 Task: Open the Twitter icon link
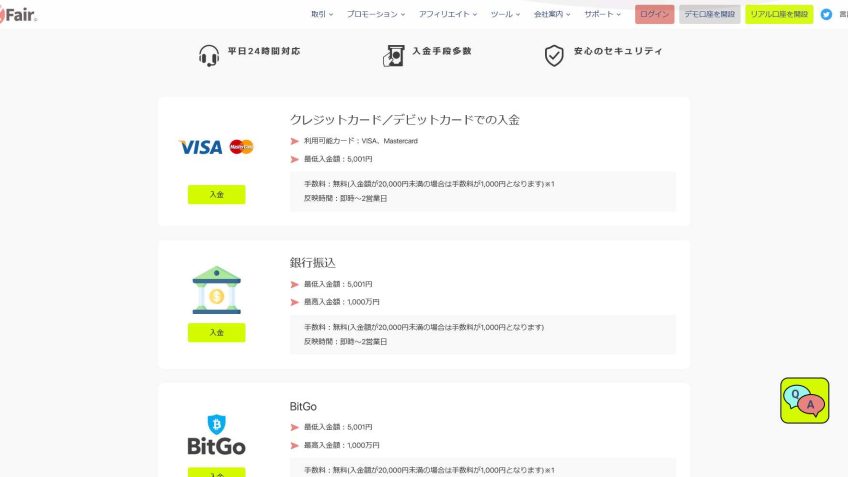click(x=826, y=14)
